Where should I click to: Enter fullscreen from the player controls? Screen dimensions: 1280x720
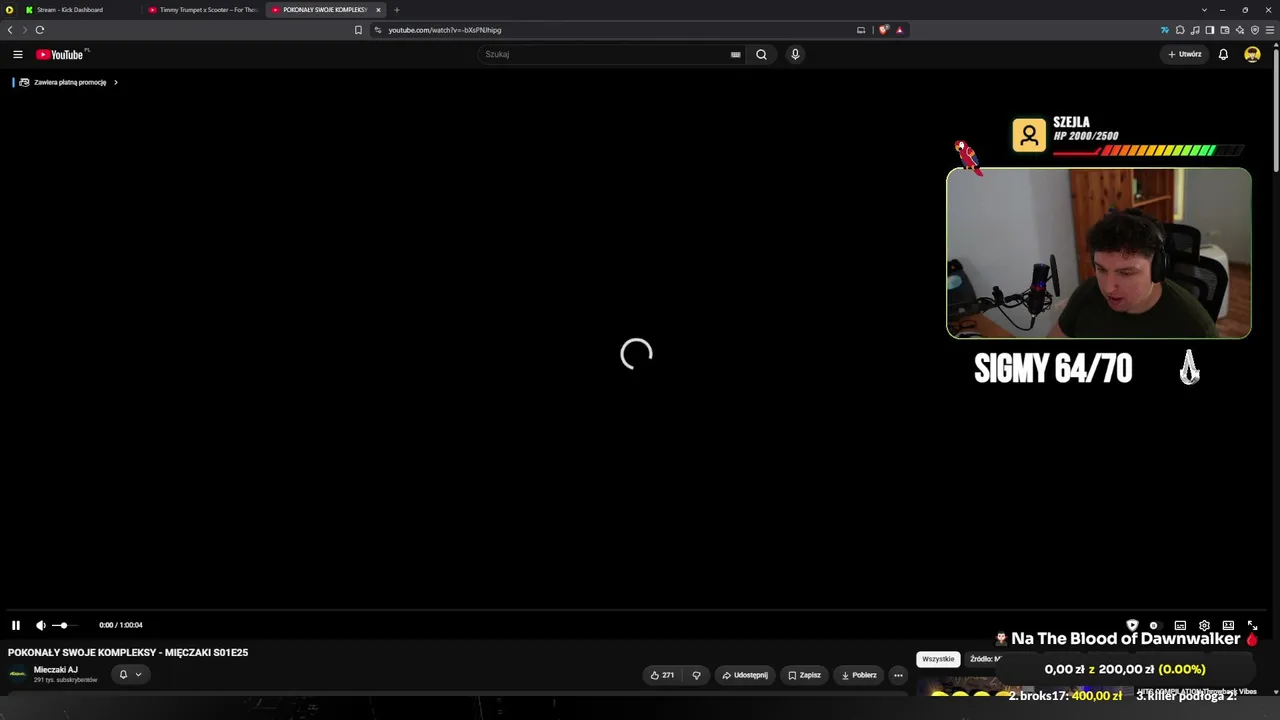click(1252, 625)
